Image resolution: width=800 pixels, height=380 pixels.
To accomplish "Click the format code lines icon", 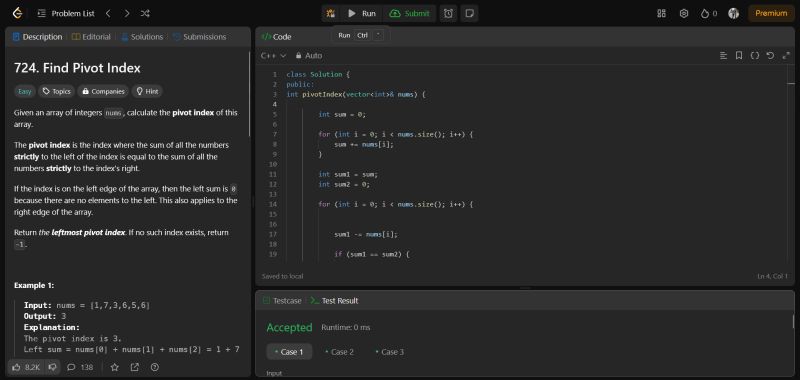I will [723, 56].
